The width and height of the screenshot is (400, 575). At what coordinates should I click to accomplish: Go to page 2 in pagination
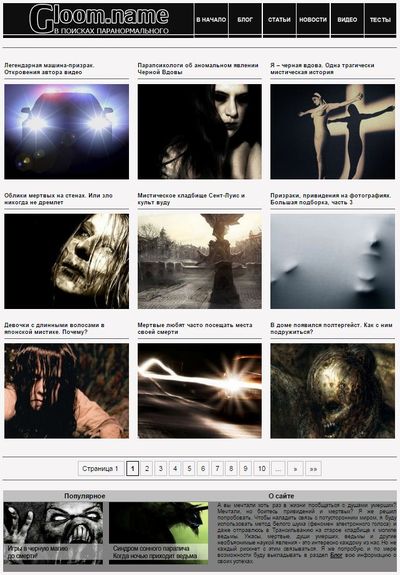(x=147, y=469)
